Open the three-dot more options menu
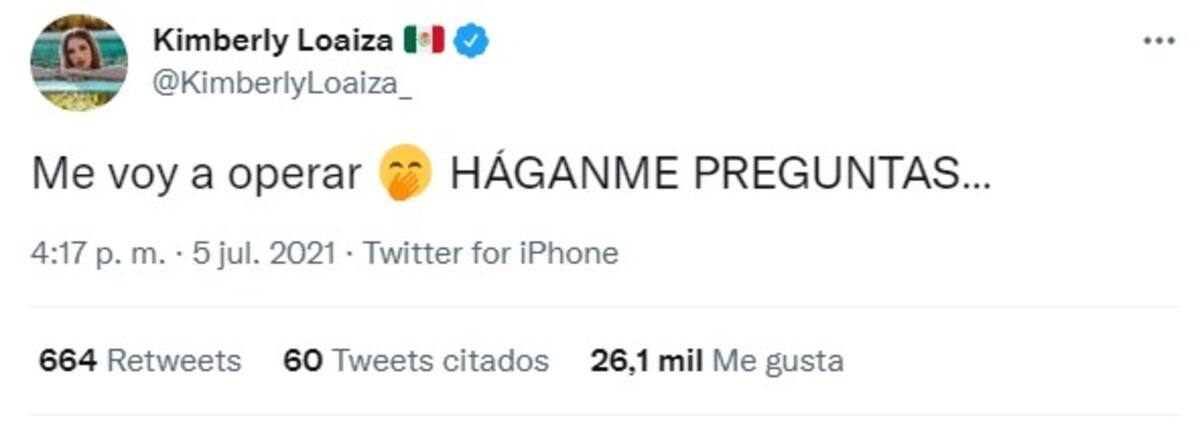The width and height of the screenshot is (1200, 430). [1158, 41]
